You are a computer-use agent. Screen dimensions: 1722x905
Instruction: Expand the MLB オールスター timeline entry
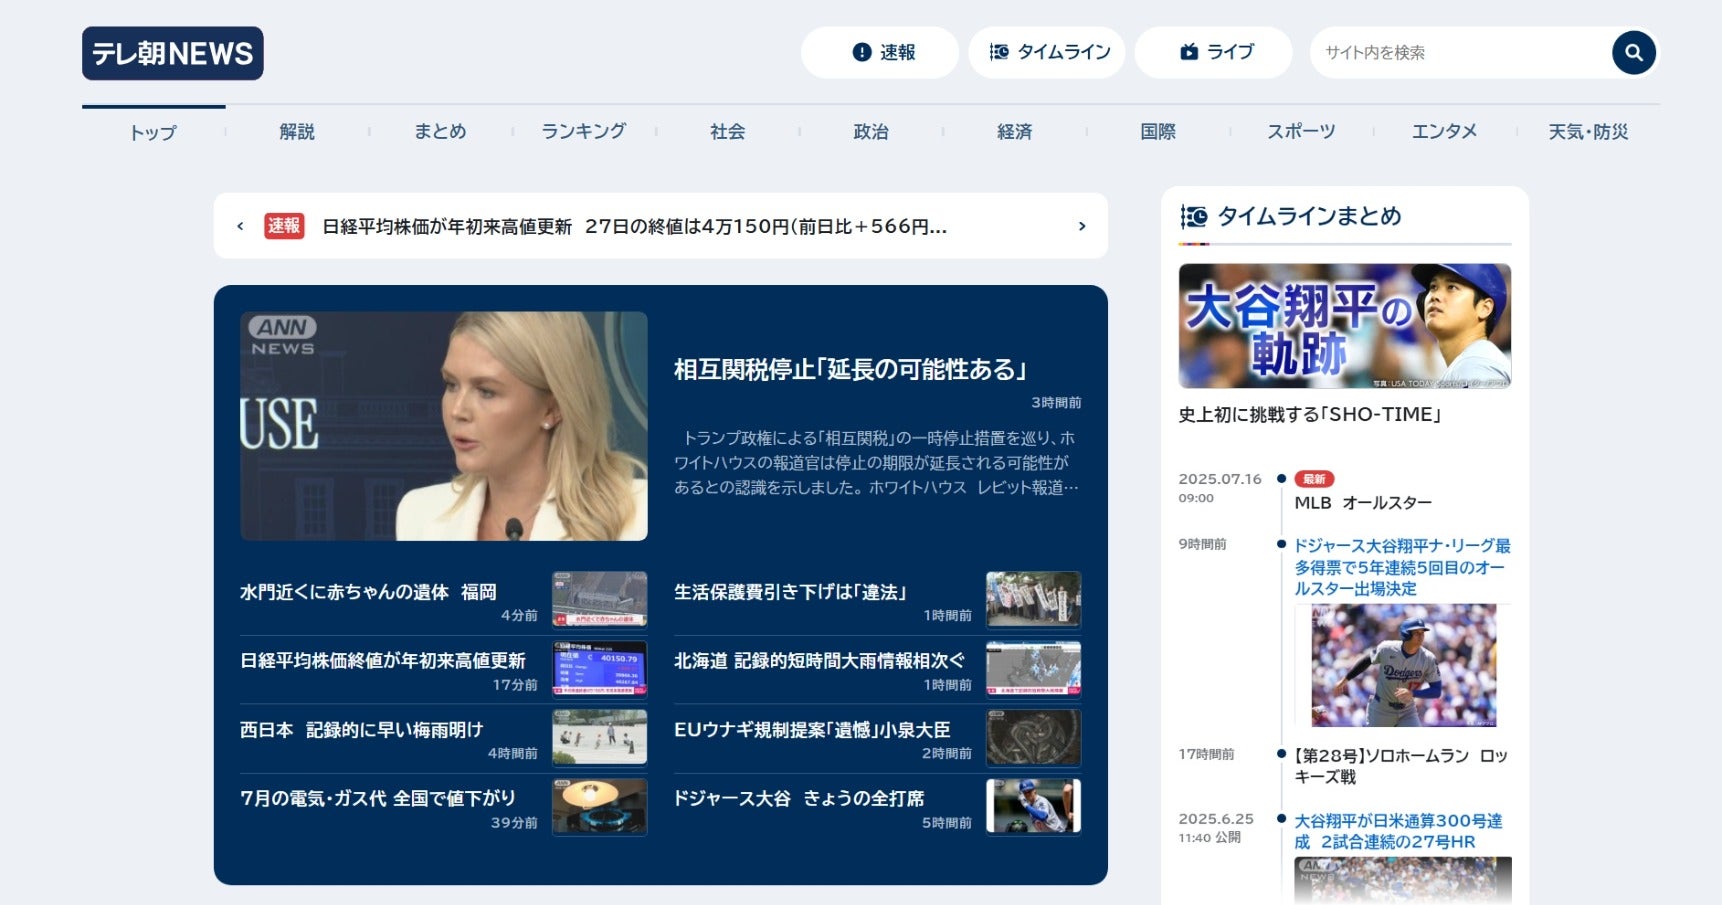[x=1367, y=502]
